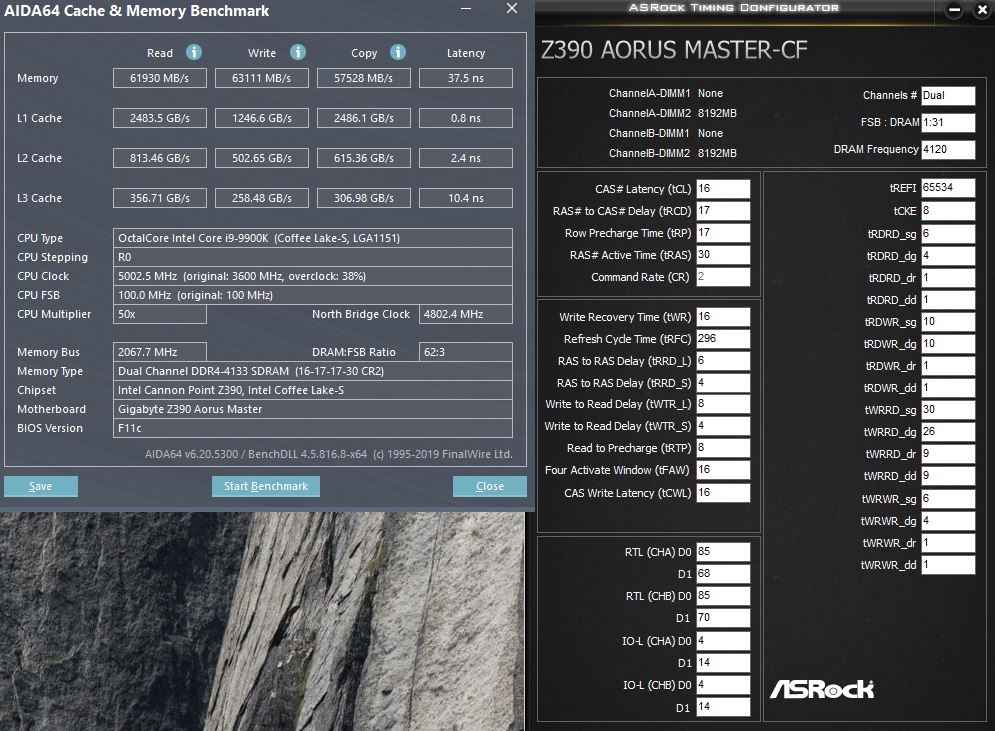Click the tWRRD_dg field showing 26
The height and width of the screenshot is (731, 995).
click(x=948, y=432)
